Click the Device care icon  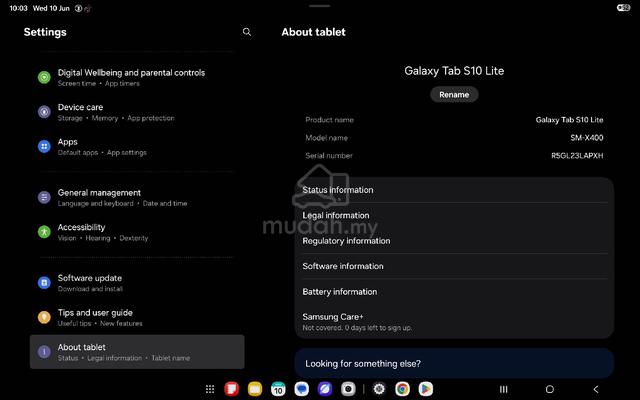click(x=44, y=111)
